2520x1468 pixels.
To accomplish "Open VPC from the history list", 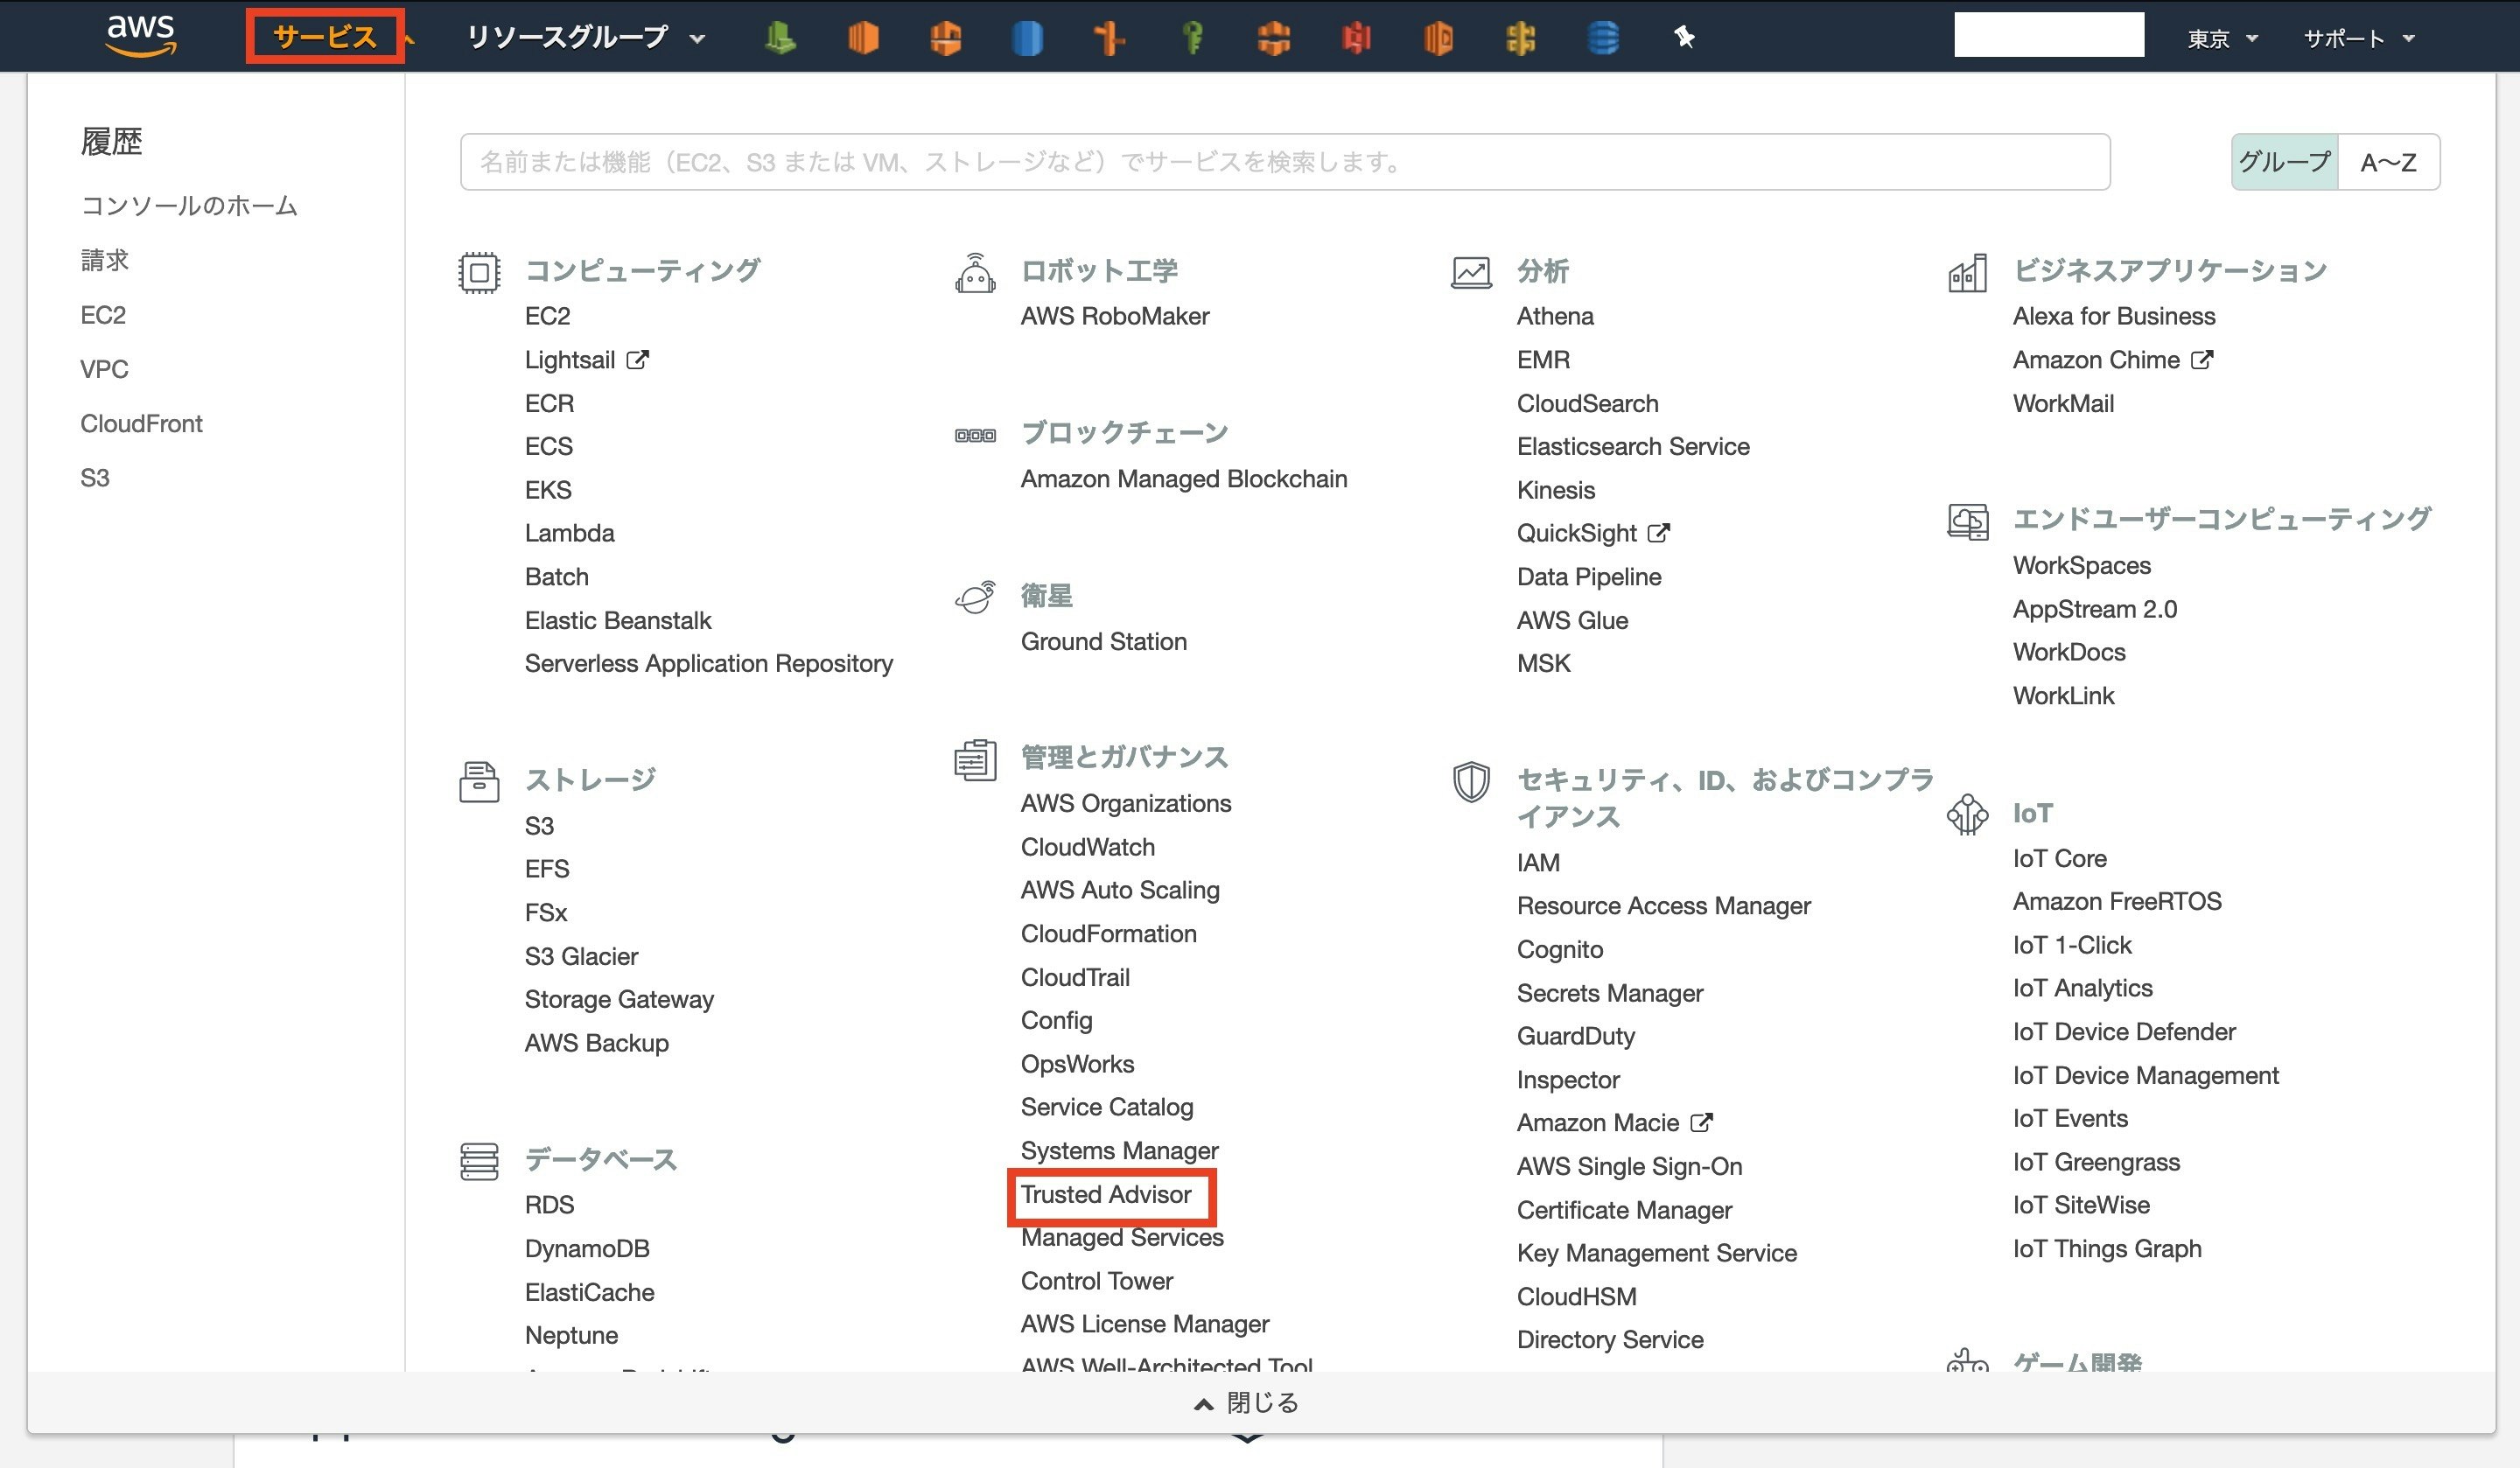I will 104,369.
